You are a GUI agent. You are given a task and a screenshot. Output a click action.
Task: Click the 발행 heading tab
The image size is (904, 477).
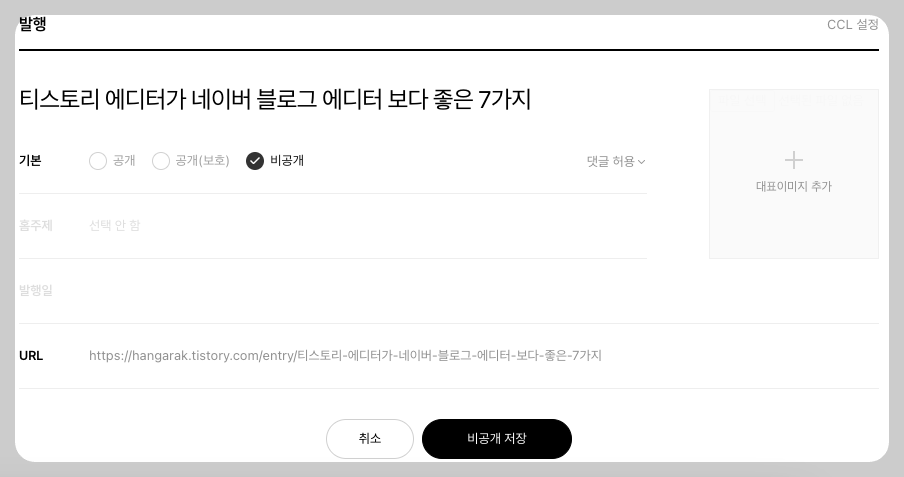point(32,24)
